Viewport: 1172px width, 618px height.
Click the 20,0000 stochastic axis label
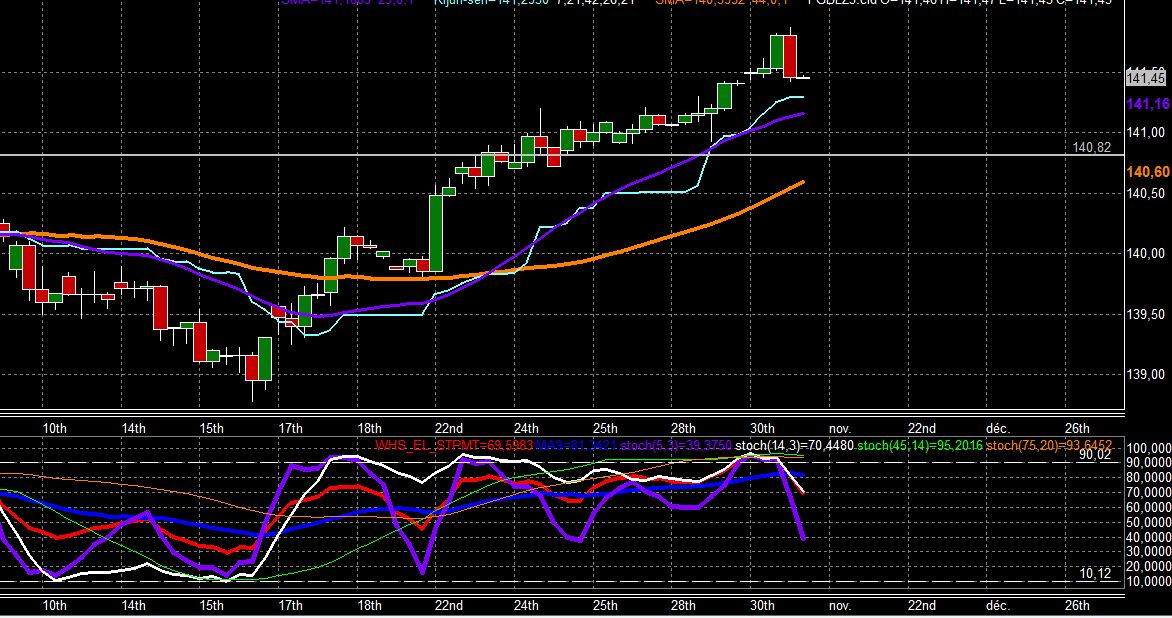pos(1149,566)
